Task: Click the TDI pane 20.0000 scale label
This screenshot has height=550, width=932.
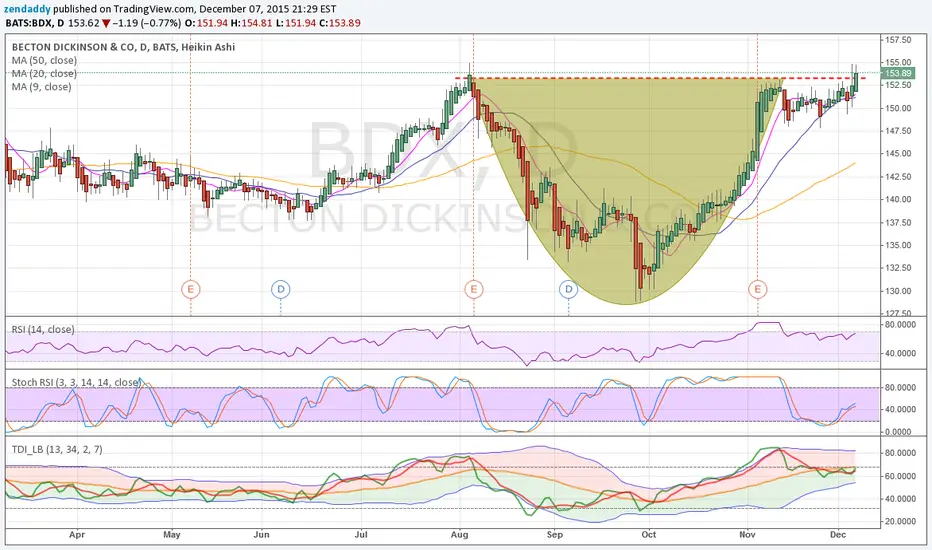Action: tap(900, 521)
